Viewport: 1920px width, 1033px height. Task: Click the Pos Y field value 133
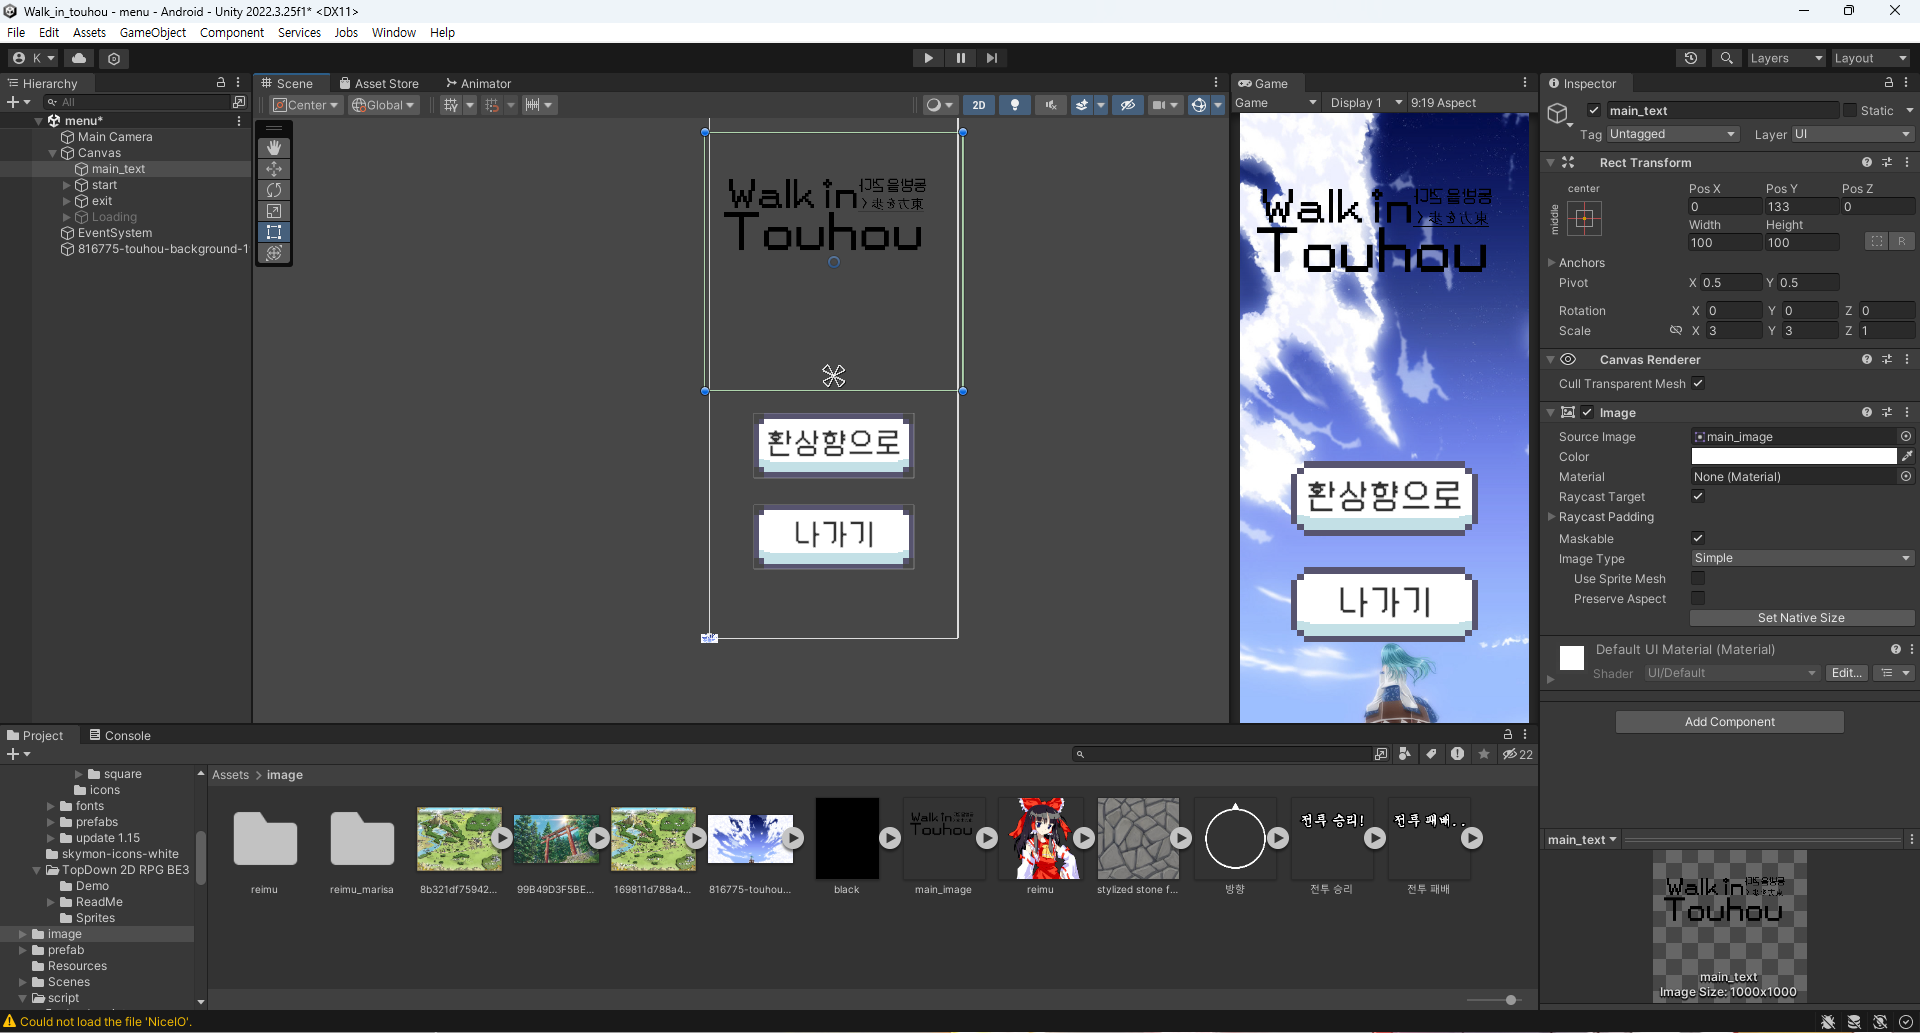coord(1801,207)
